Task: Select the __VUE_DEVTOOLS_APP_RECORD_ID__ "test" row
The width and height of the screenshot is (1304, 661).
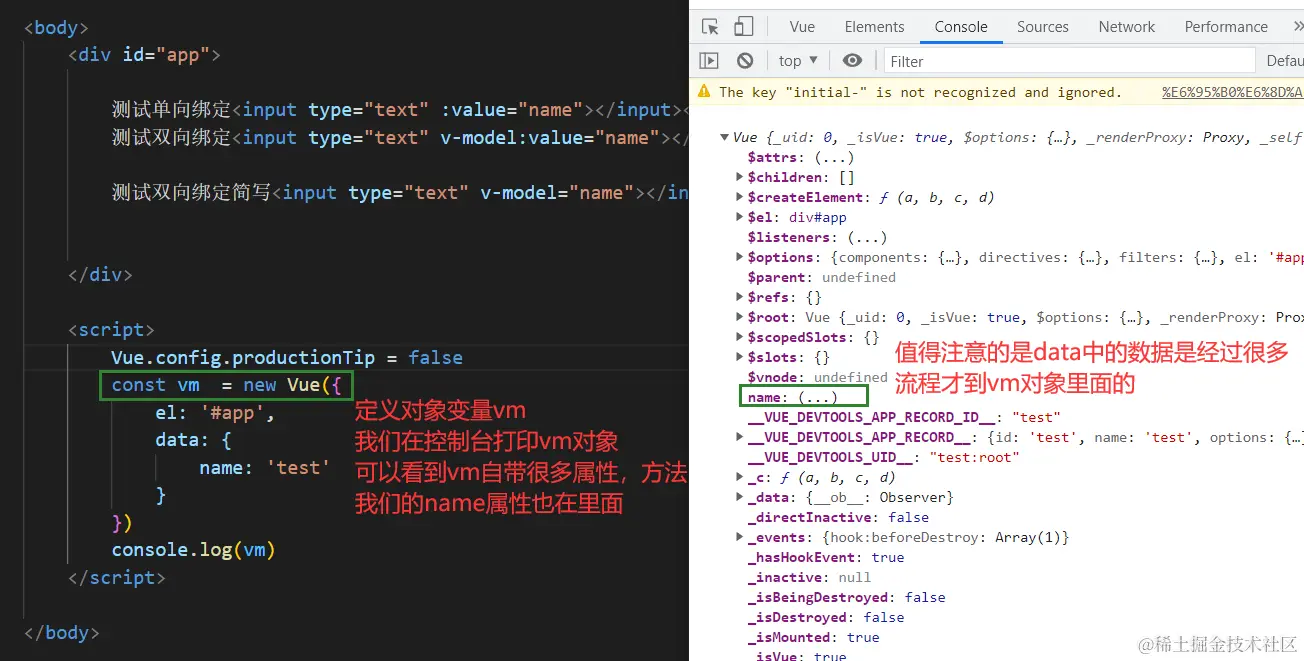Action: click(904, 418)
